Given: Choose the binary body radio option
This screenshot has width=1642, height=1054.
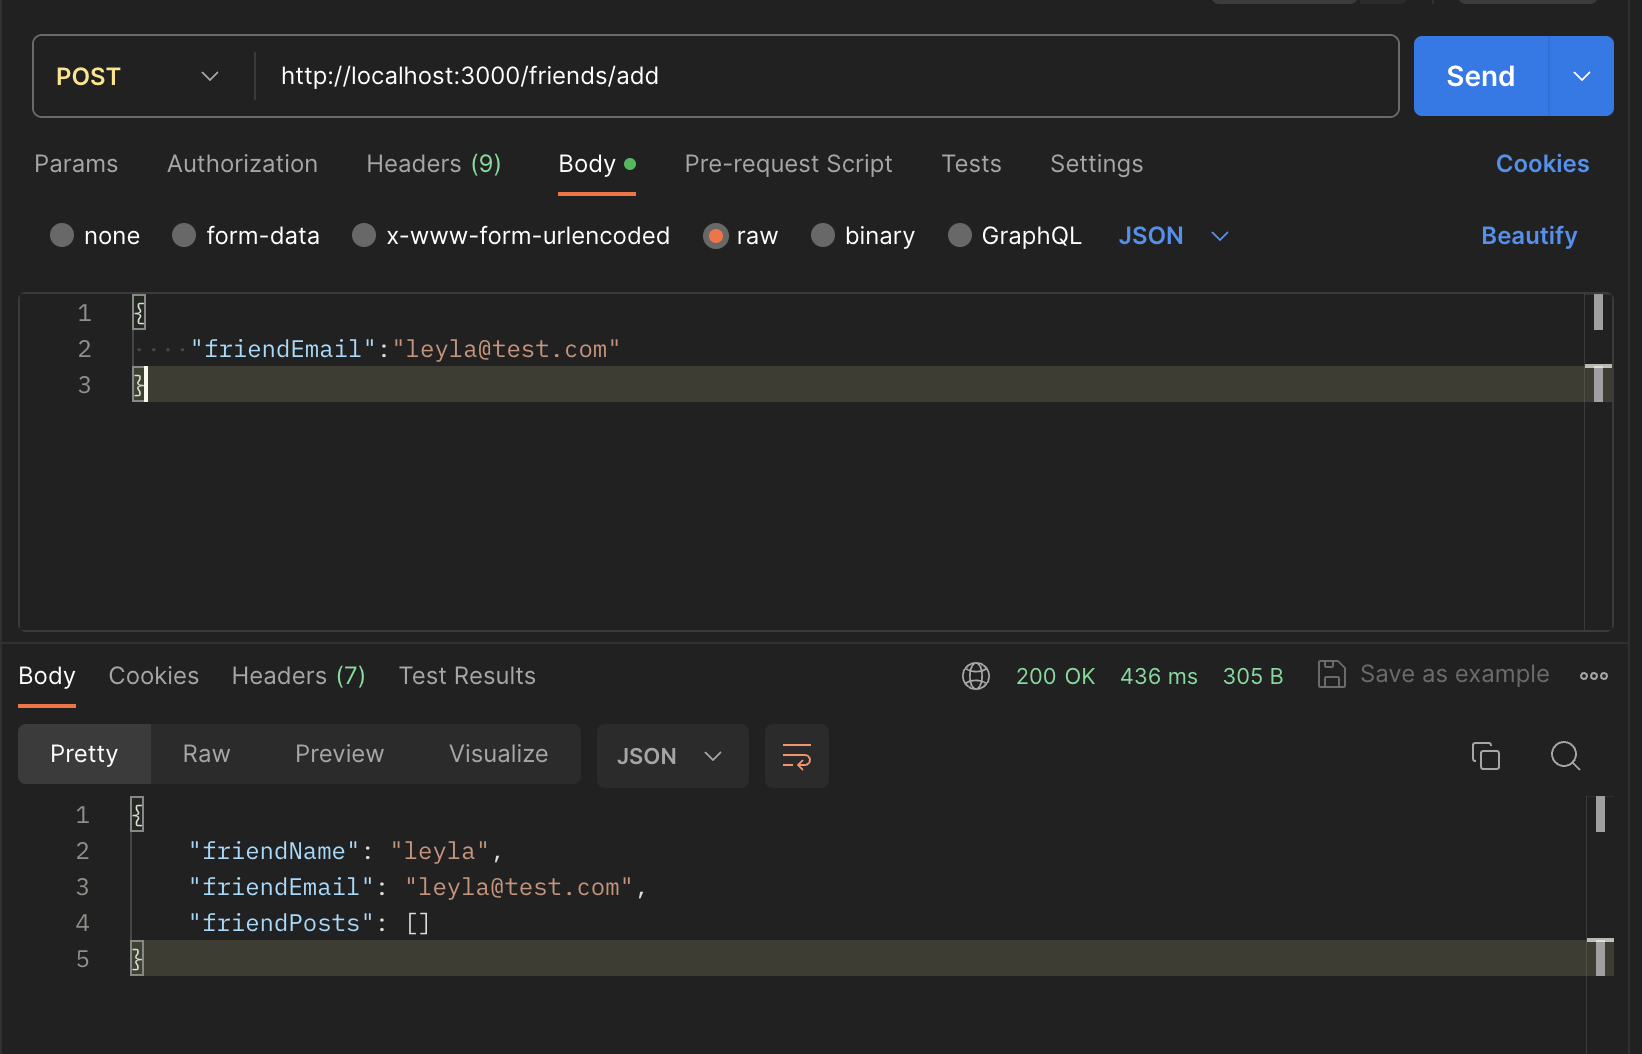Looking at the screenshot, I should (x=823, y=235).
